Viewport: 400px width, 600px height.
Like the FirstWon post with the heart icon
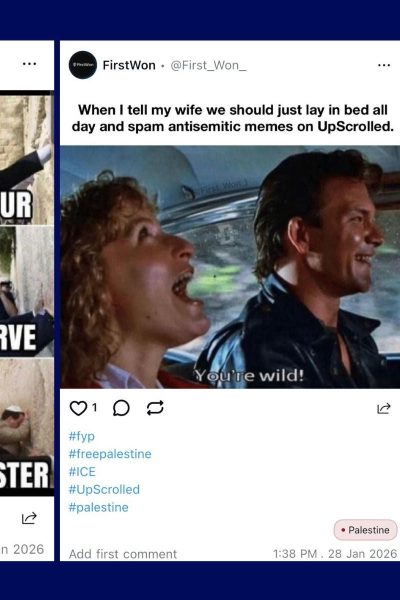pyautogui.click(x=78, y=408)
